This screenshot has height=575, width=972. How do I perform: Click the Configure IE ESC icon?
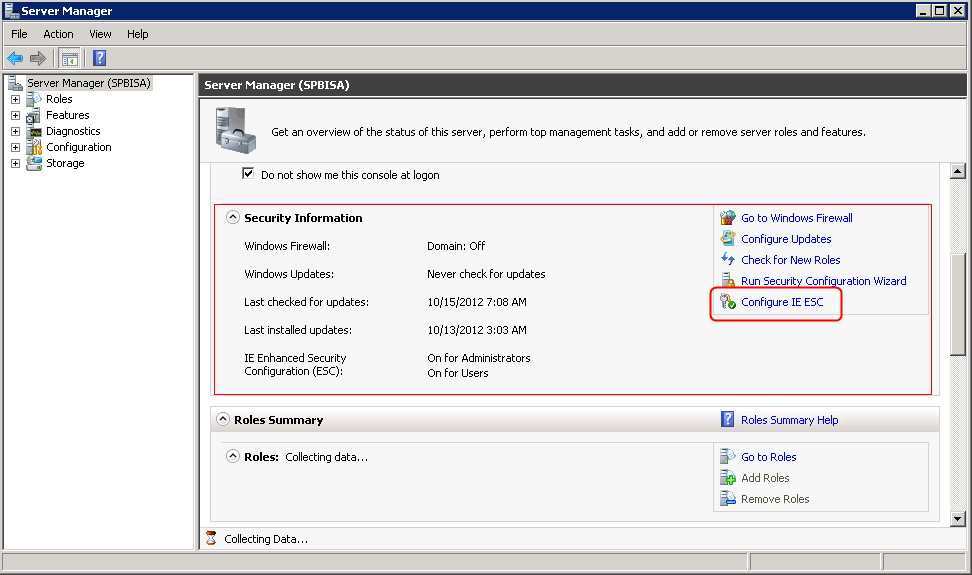tap(728, 302)
